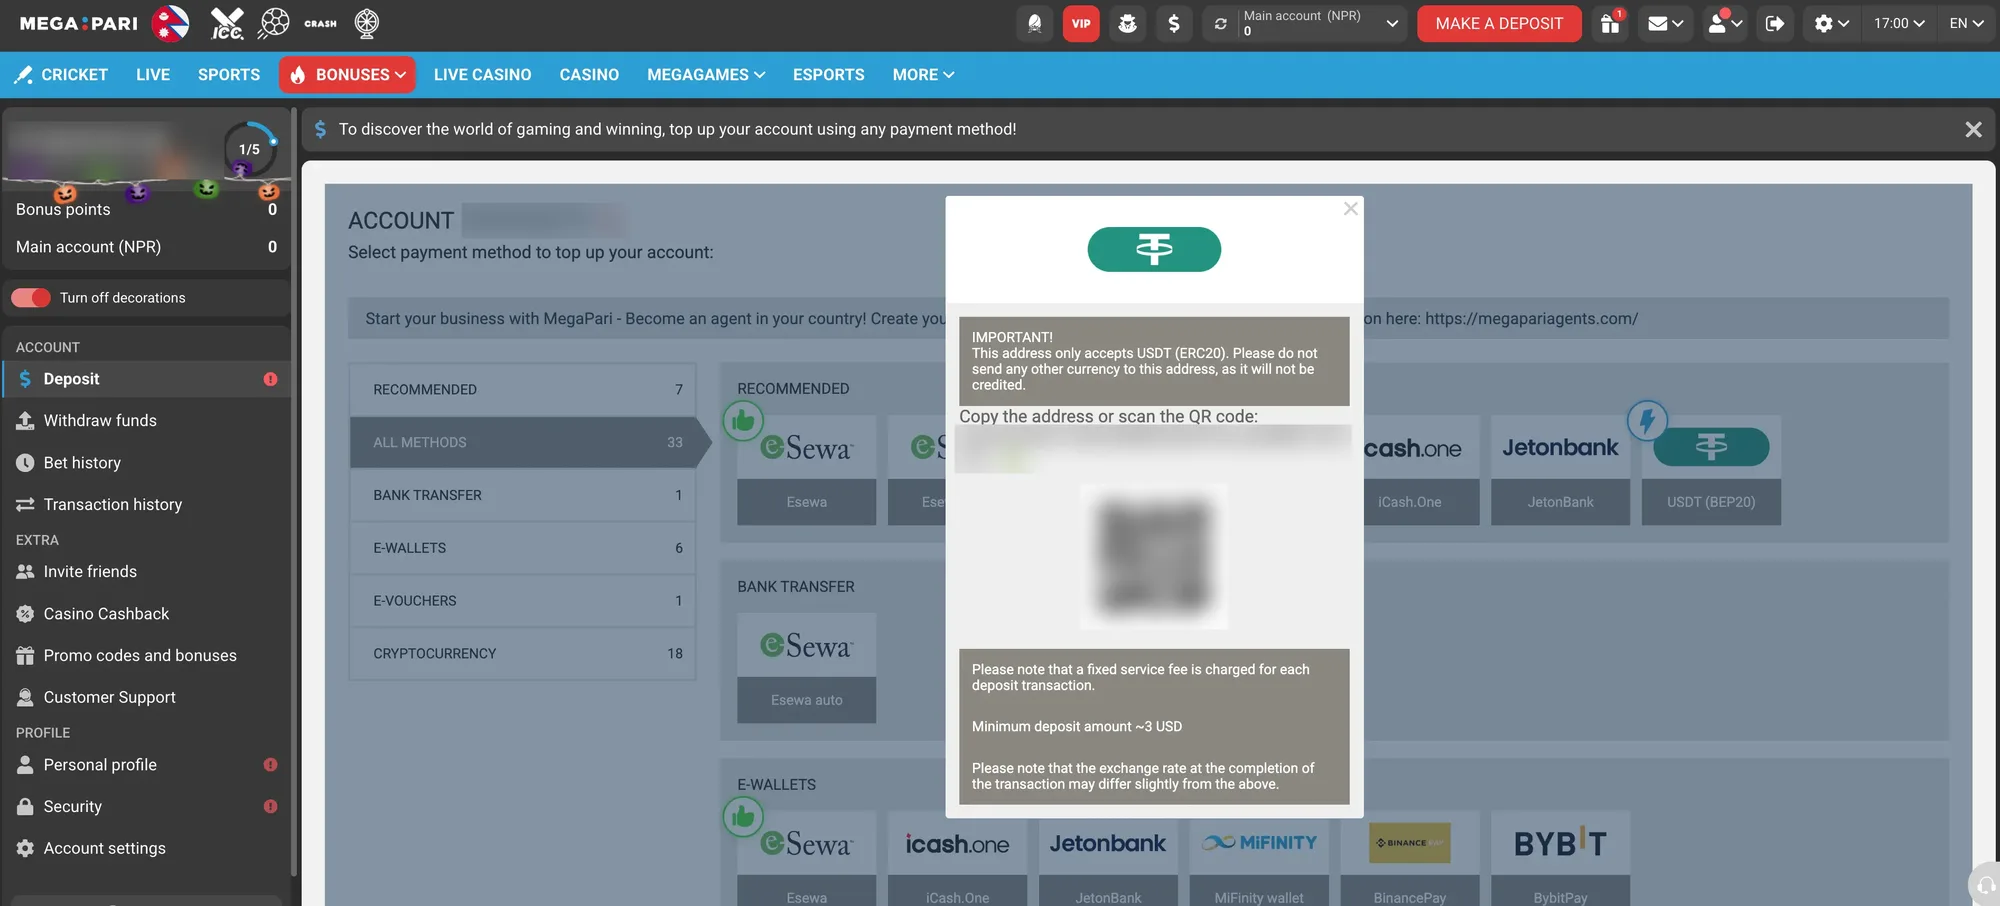Image resolution: width=2000 pixels, height=906 pixels.
Task: Open the gift box bonuses icon
Action: (1610, 24)
